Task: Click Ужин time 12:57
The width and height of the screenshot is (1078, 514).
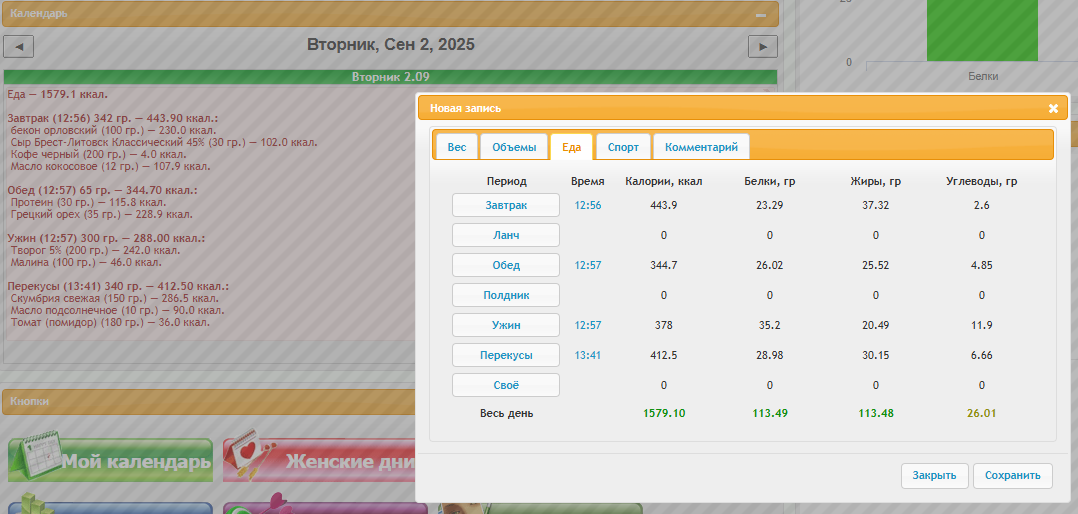Action: pyautogui.click(x=588, y=325)
